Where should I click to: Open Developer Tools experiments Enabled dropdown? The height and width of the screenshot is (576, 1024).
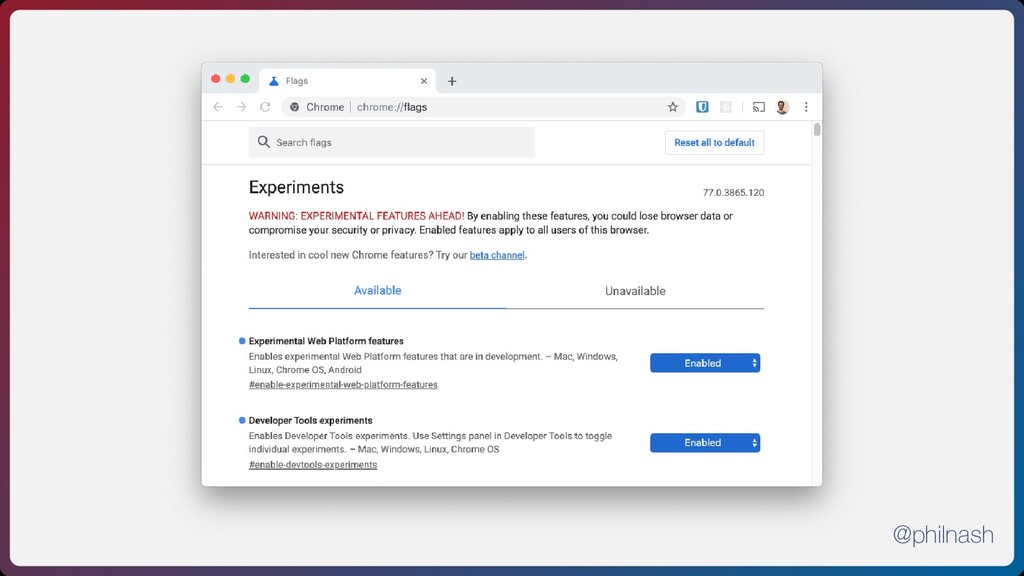pos(705,443)
